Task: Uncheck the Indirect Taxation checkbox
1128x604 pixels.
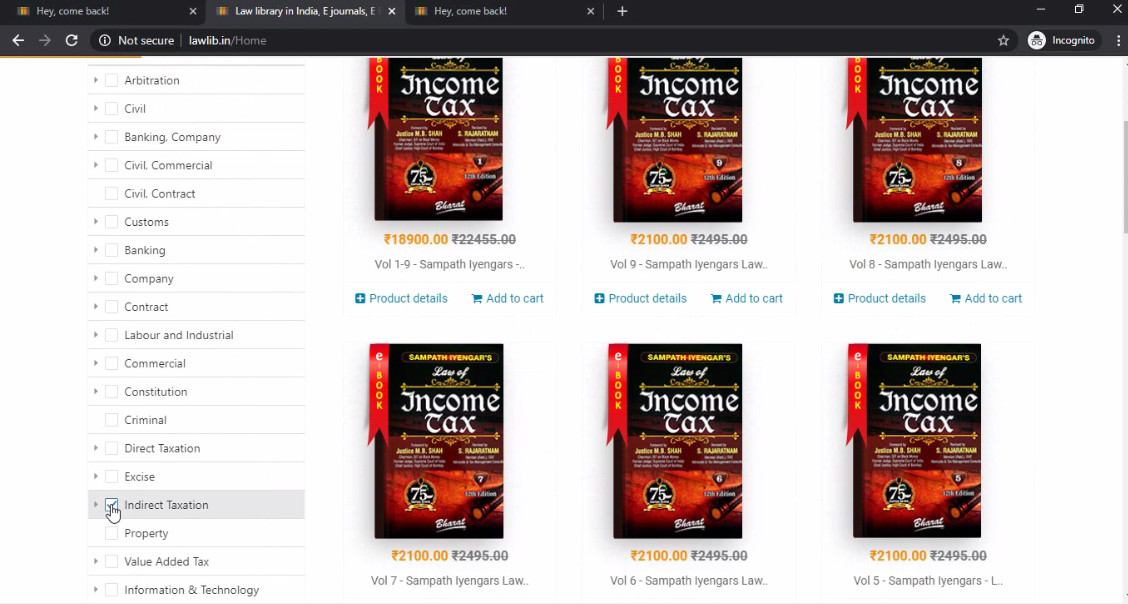Action: tap(112, 505)
